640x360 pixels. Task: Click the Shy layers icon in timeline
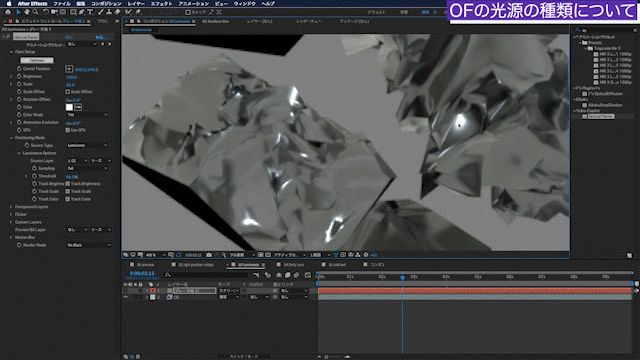click(279, 275)
